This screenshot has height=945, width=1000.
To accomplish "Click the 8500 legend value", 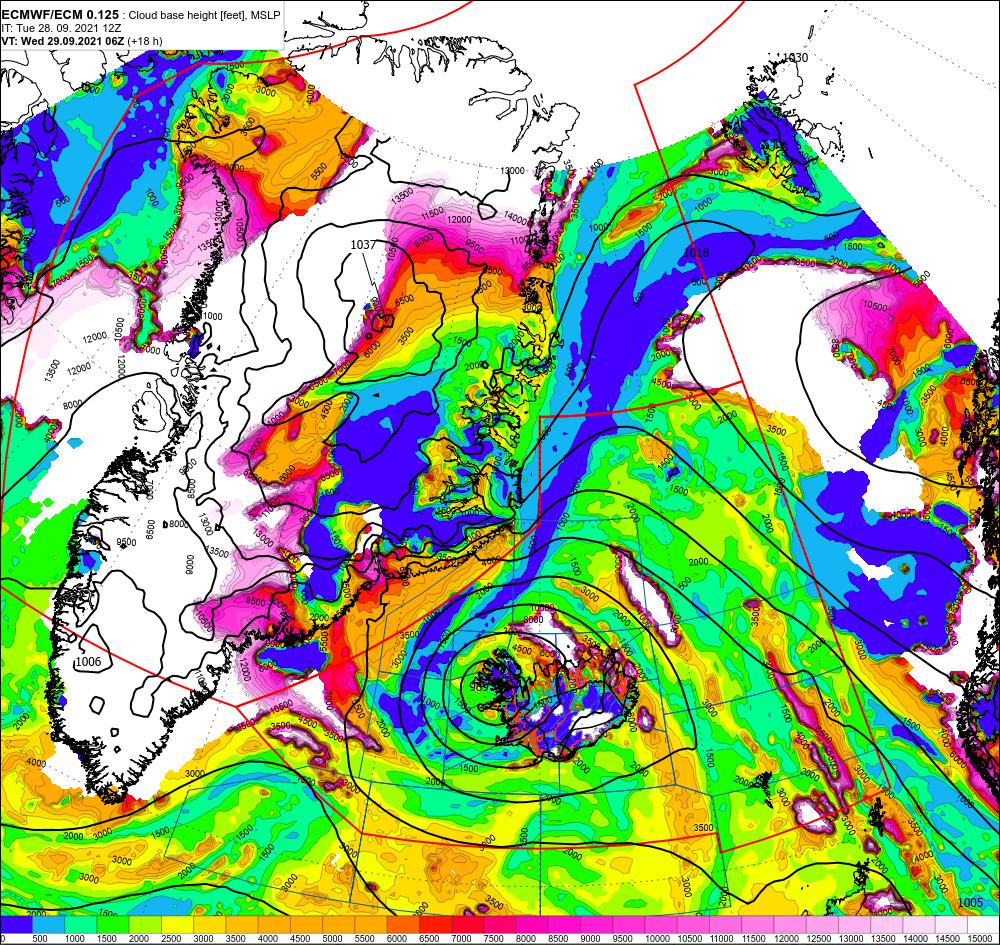I will 558,939.
